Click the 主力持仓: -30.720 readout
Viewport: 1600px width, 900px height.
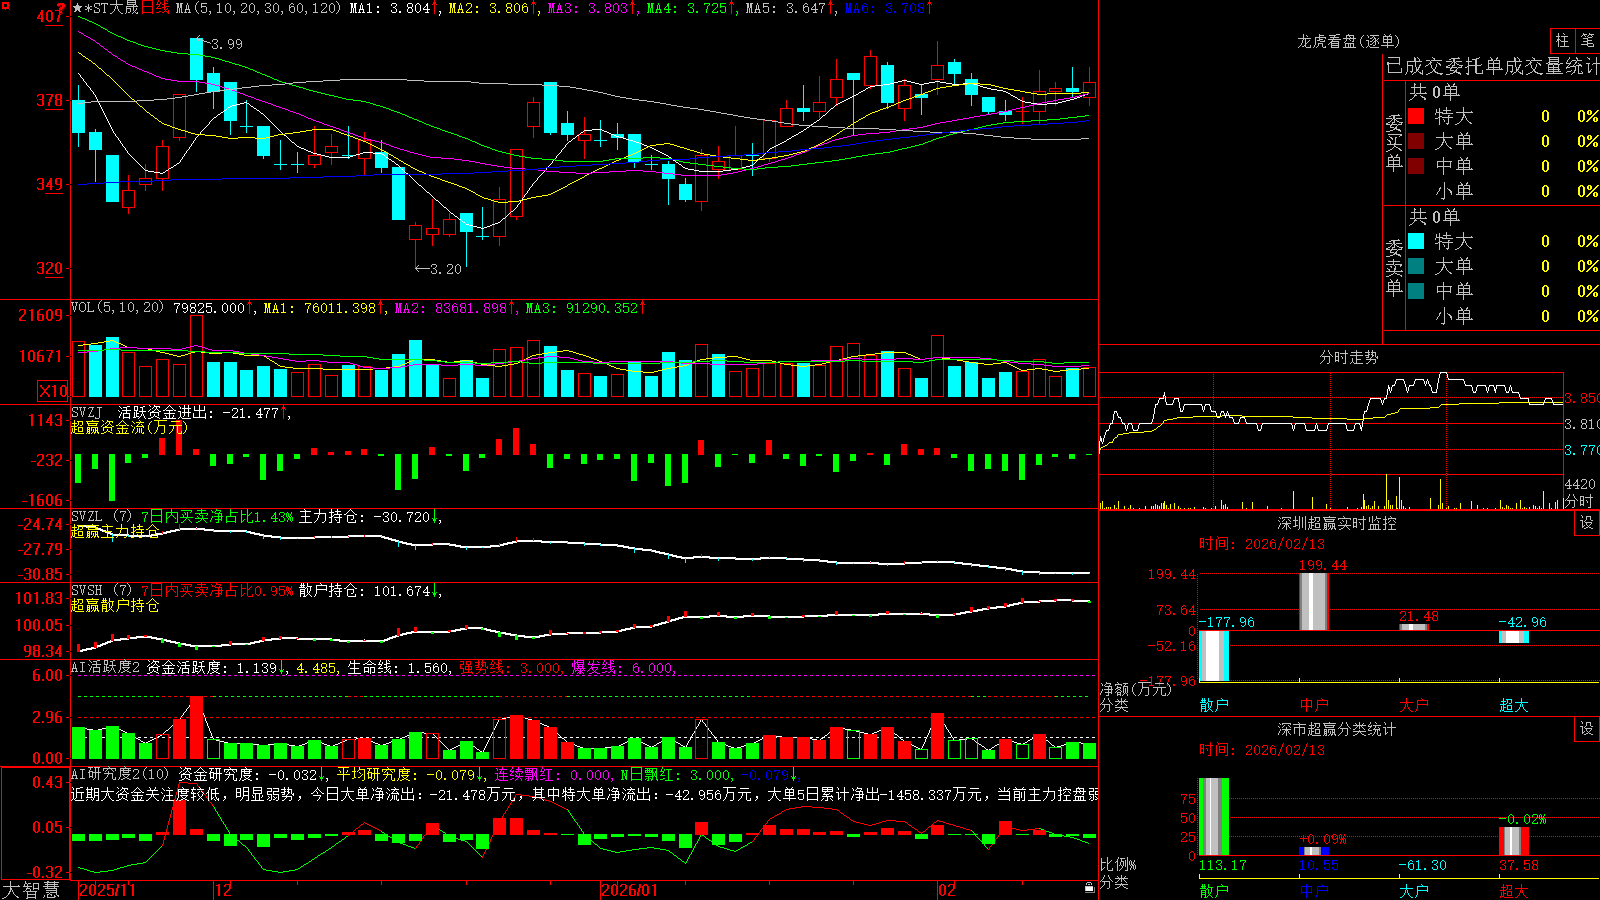point(365,517)
